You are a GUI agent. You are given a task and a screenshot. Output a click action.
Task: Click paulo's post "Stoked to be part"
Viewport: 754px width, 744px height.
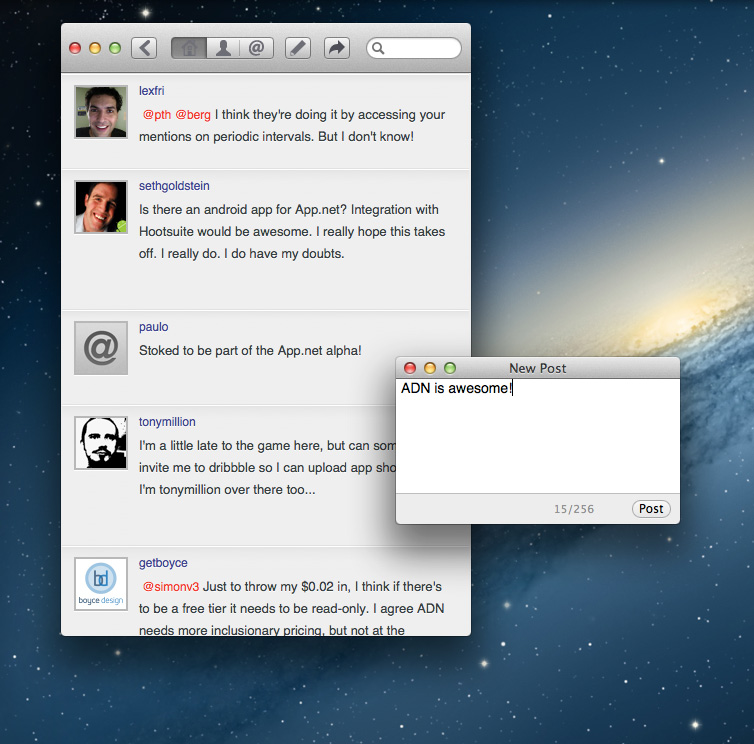(250, 351)
